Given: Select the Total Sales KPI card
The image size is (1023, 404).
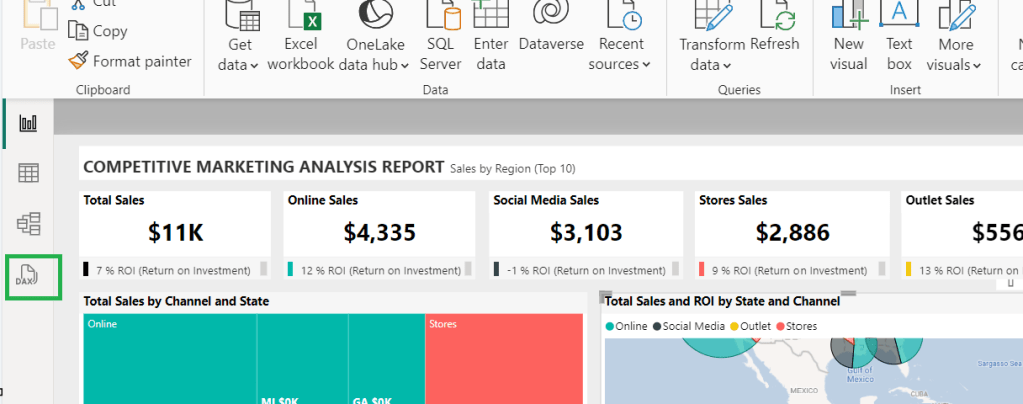Looking at the screenshot, I should pos(175,234).
